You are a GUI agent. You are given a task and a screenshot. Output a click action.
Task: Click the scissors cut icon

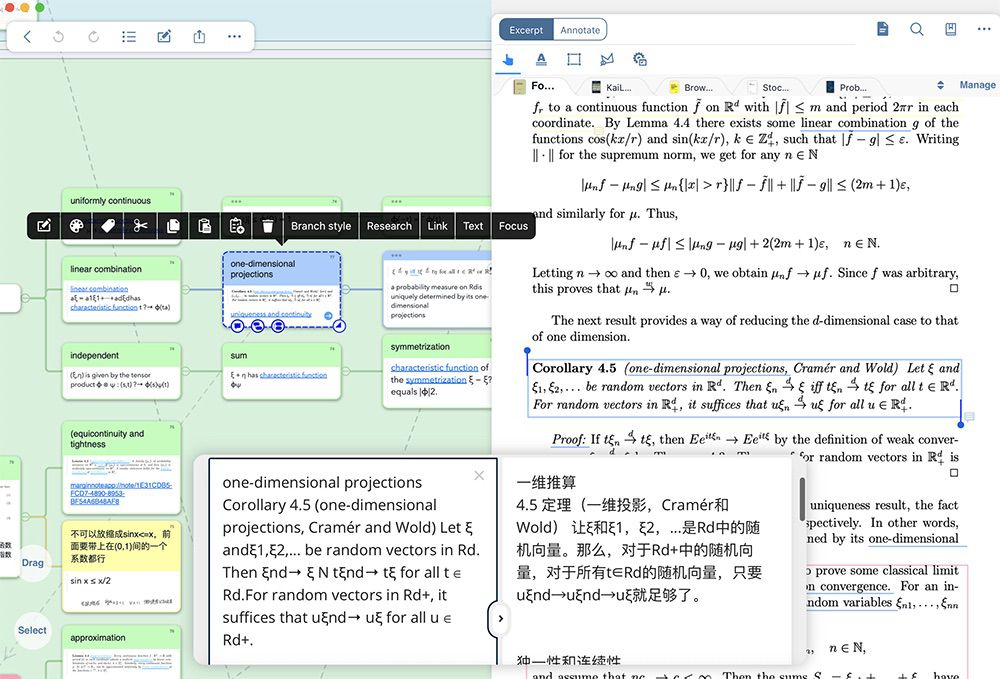[140, 226]
